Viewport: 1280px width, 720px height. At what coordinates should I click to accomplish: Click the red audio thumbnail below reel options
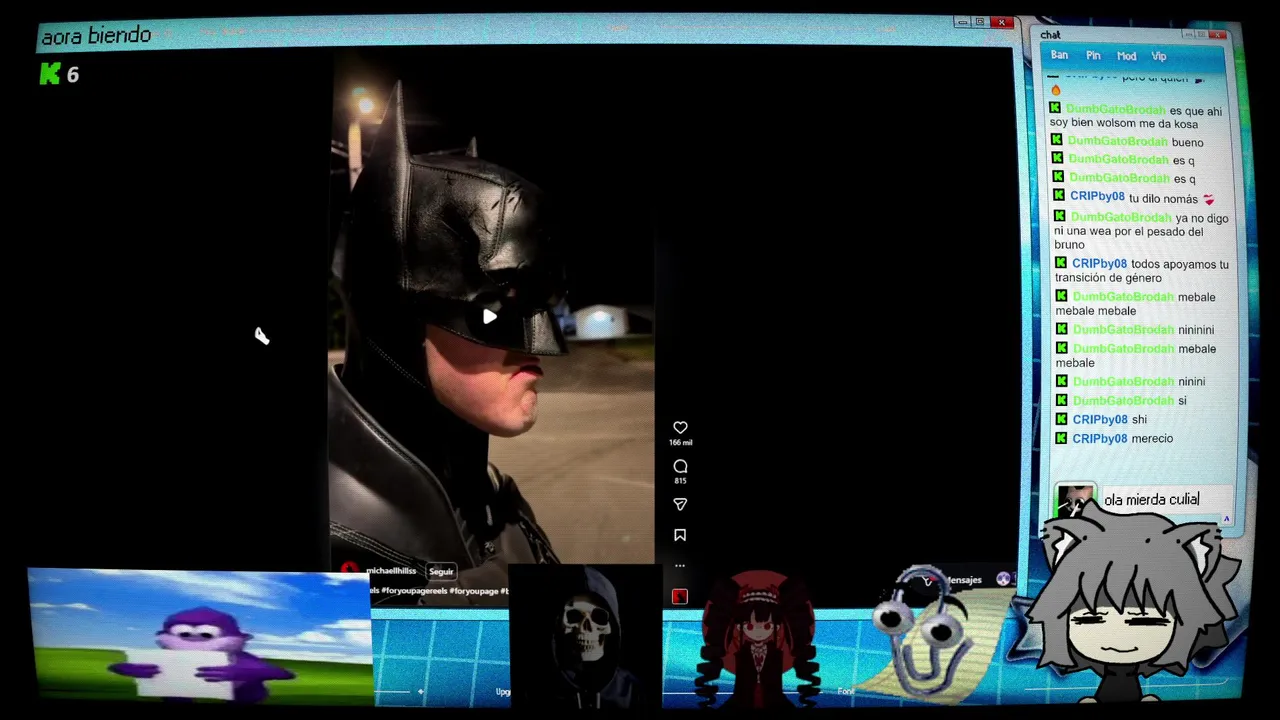point(680,597)
